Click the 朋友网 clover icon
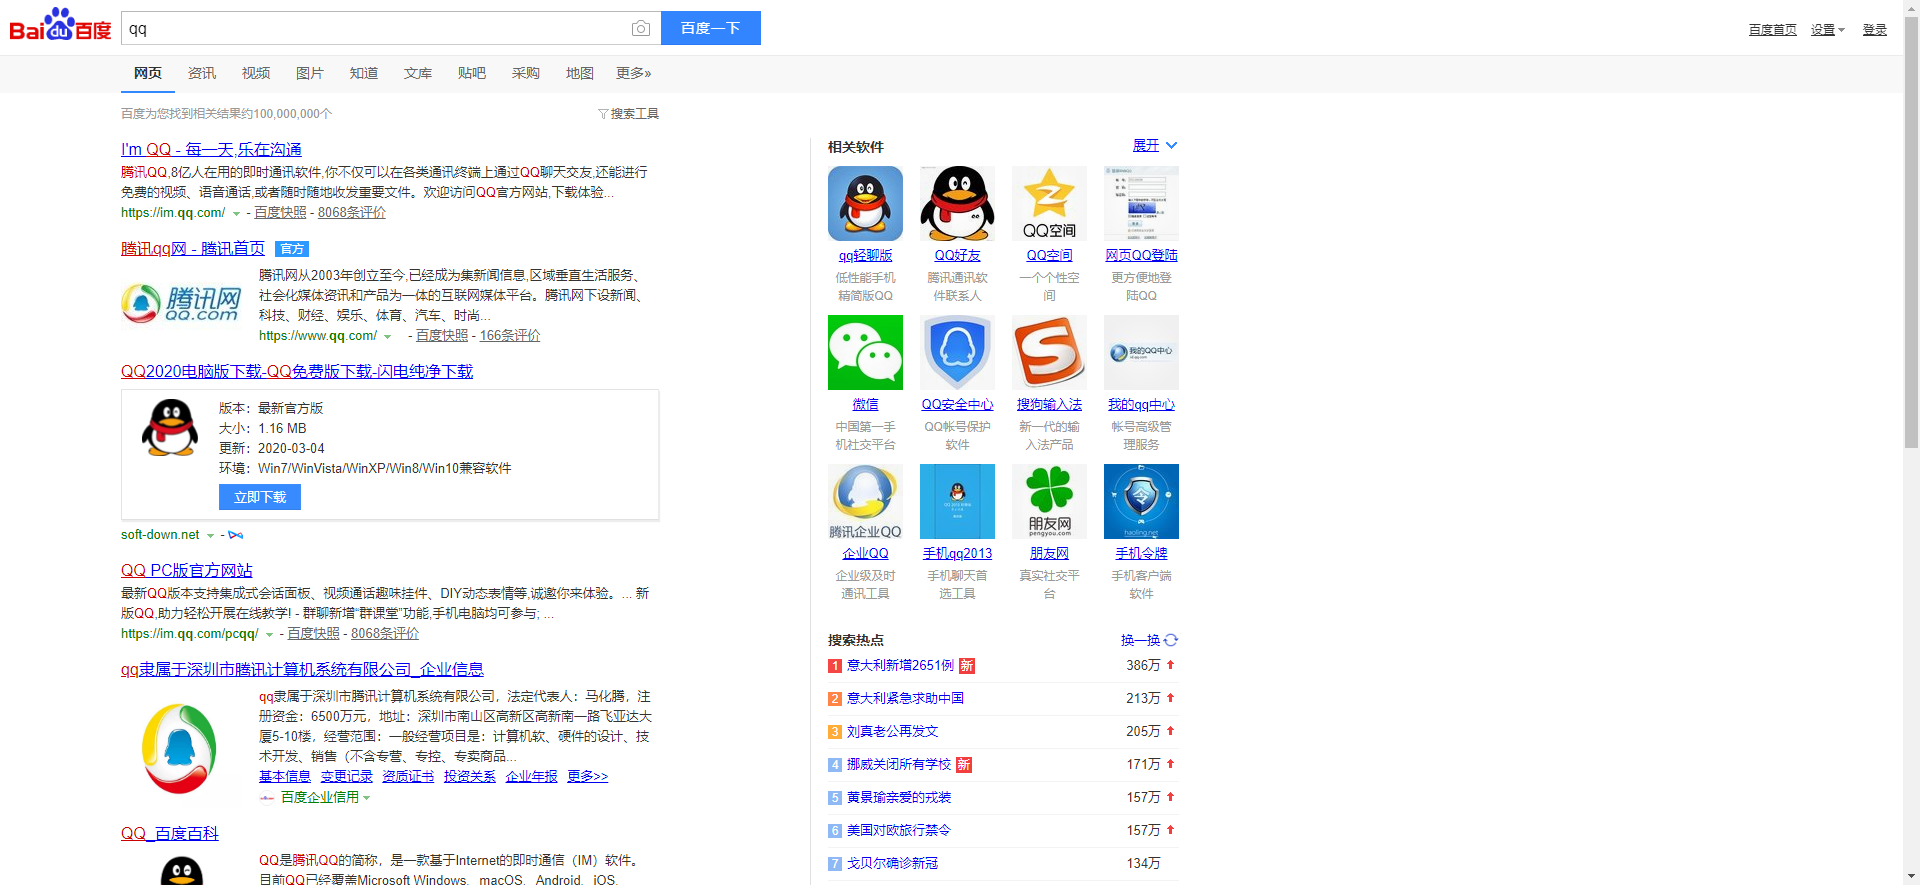 click(1049, 501)
